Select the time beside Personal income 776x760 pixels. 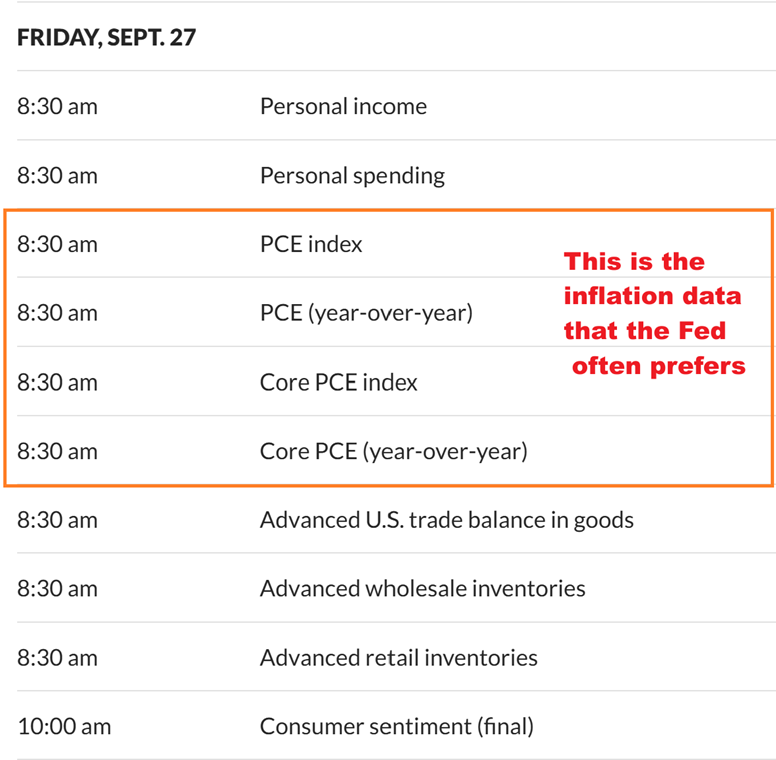tap(57, 106)
